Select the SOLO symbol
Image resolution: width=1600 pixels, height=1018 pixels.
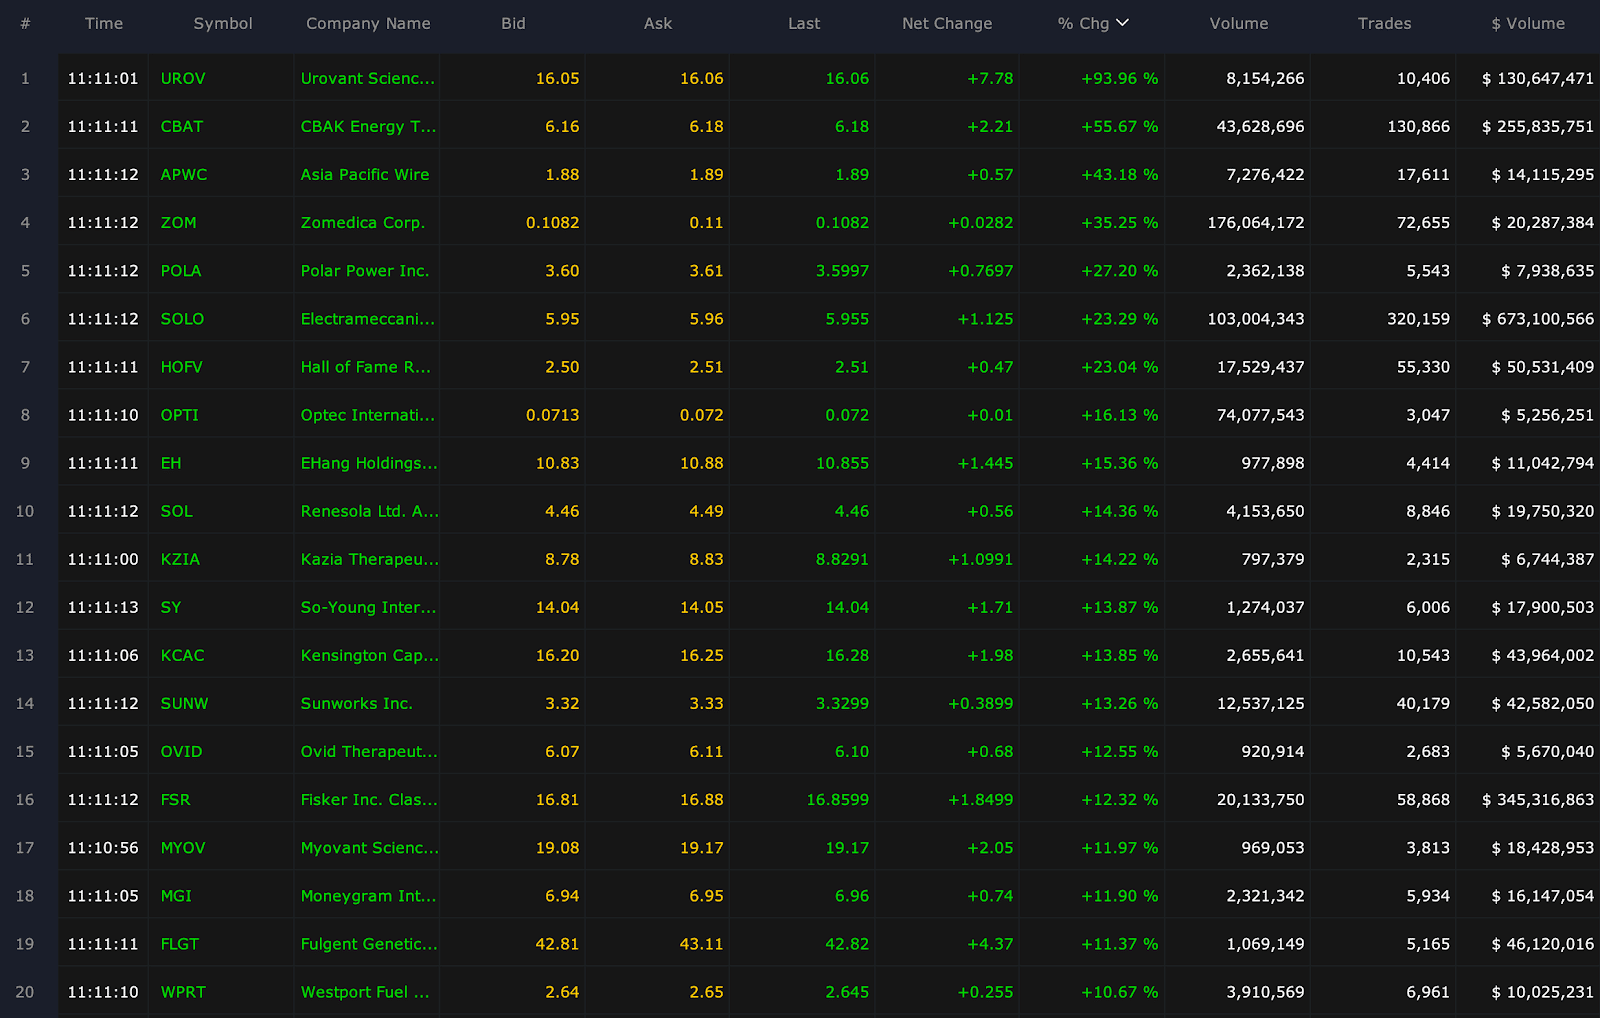pyautogui.click(x=182, y=318)
